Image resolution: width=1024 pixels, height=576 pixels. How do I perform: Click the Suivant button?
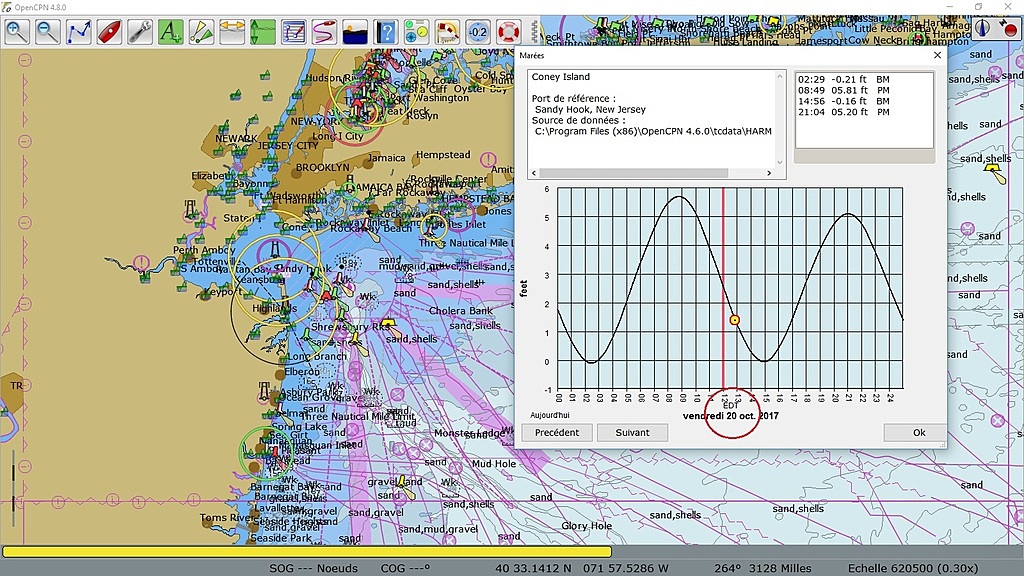click(632, 432)
